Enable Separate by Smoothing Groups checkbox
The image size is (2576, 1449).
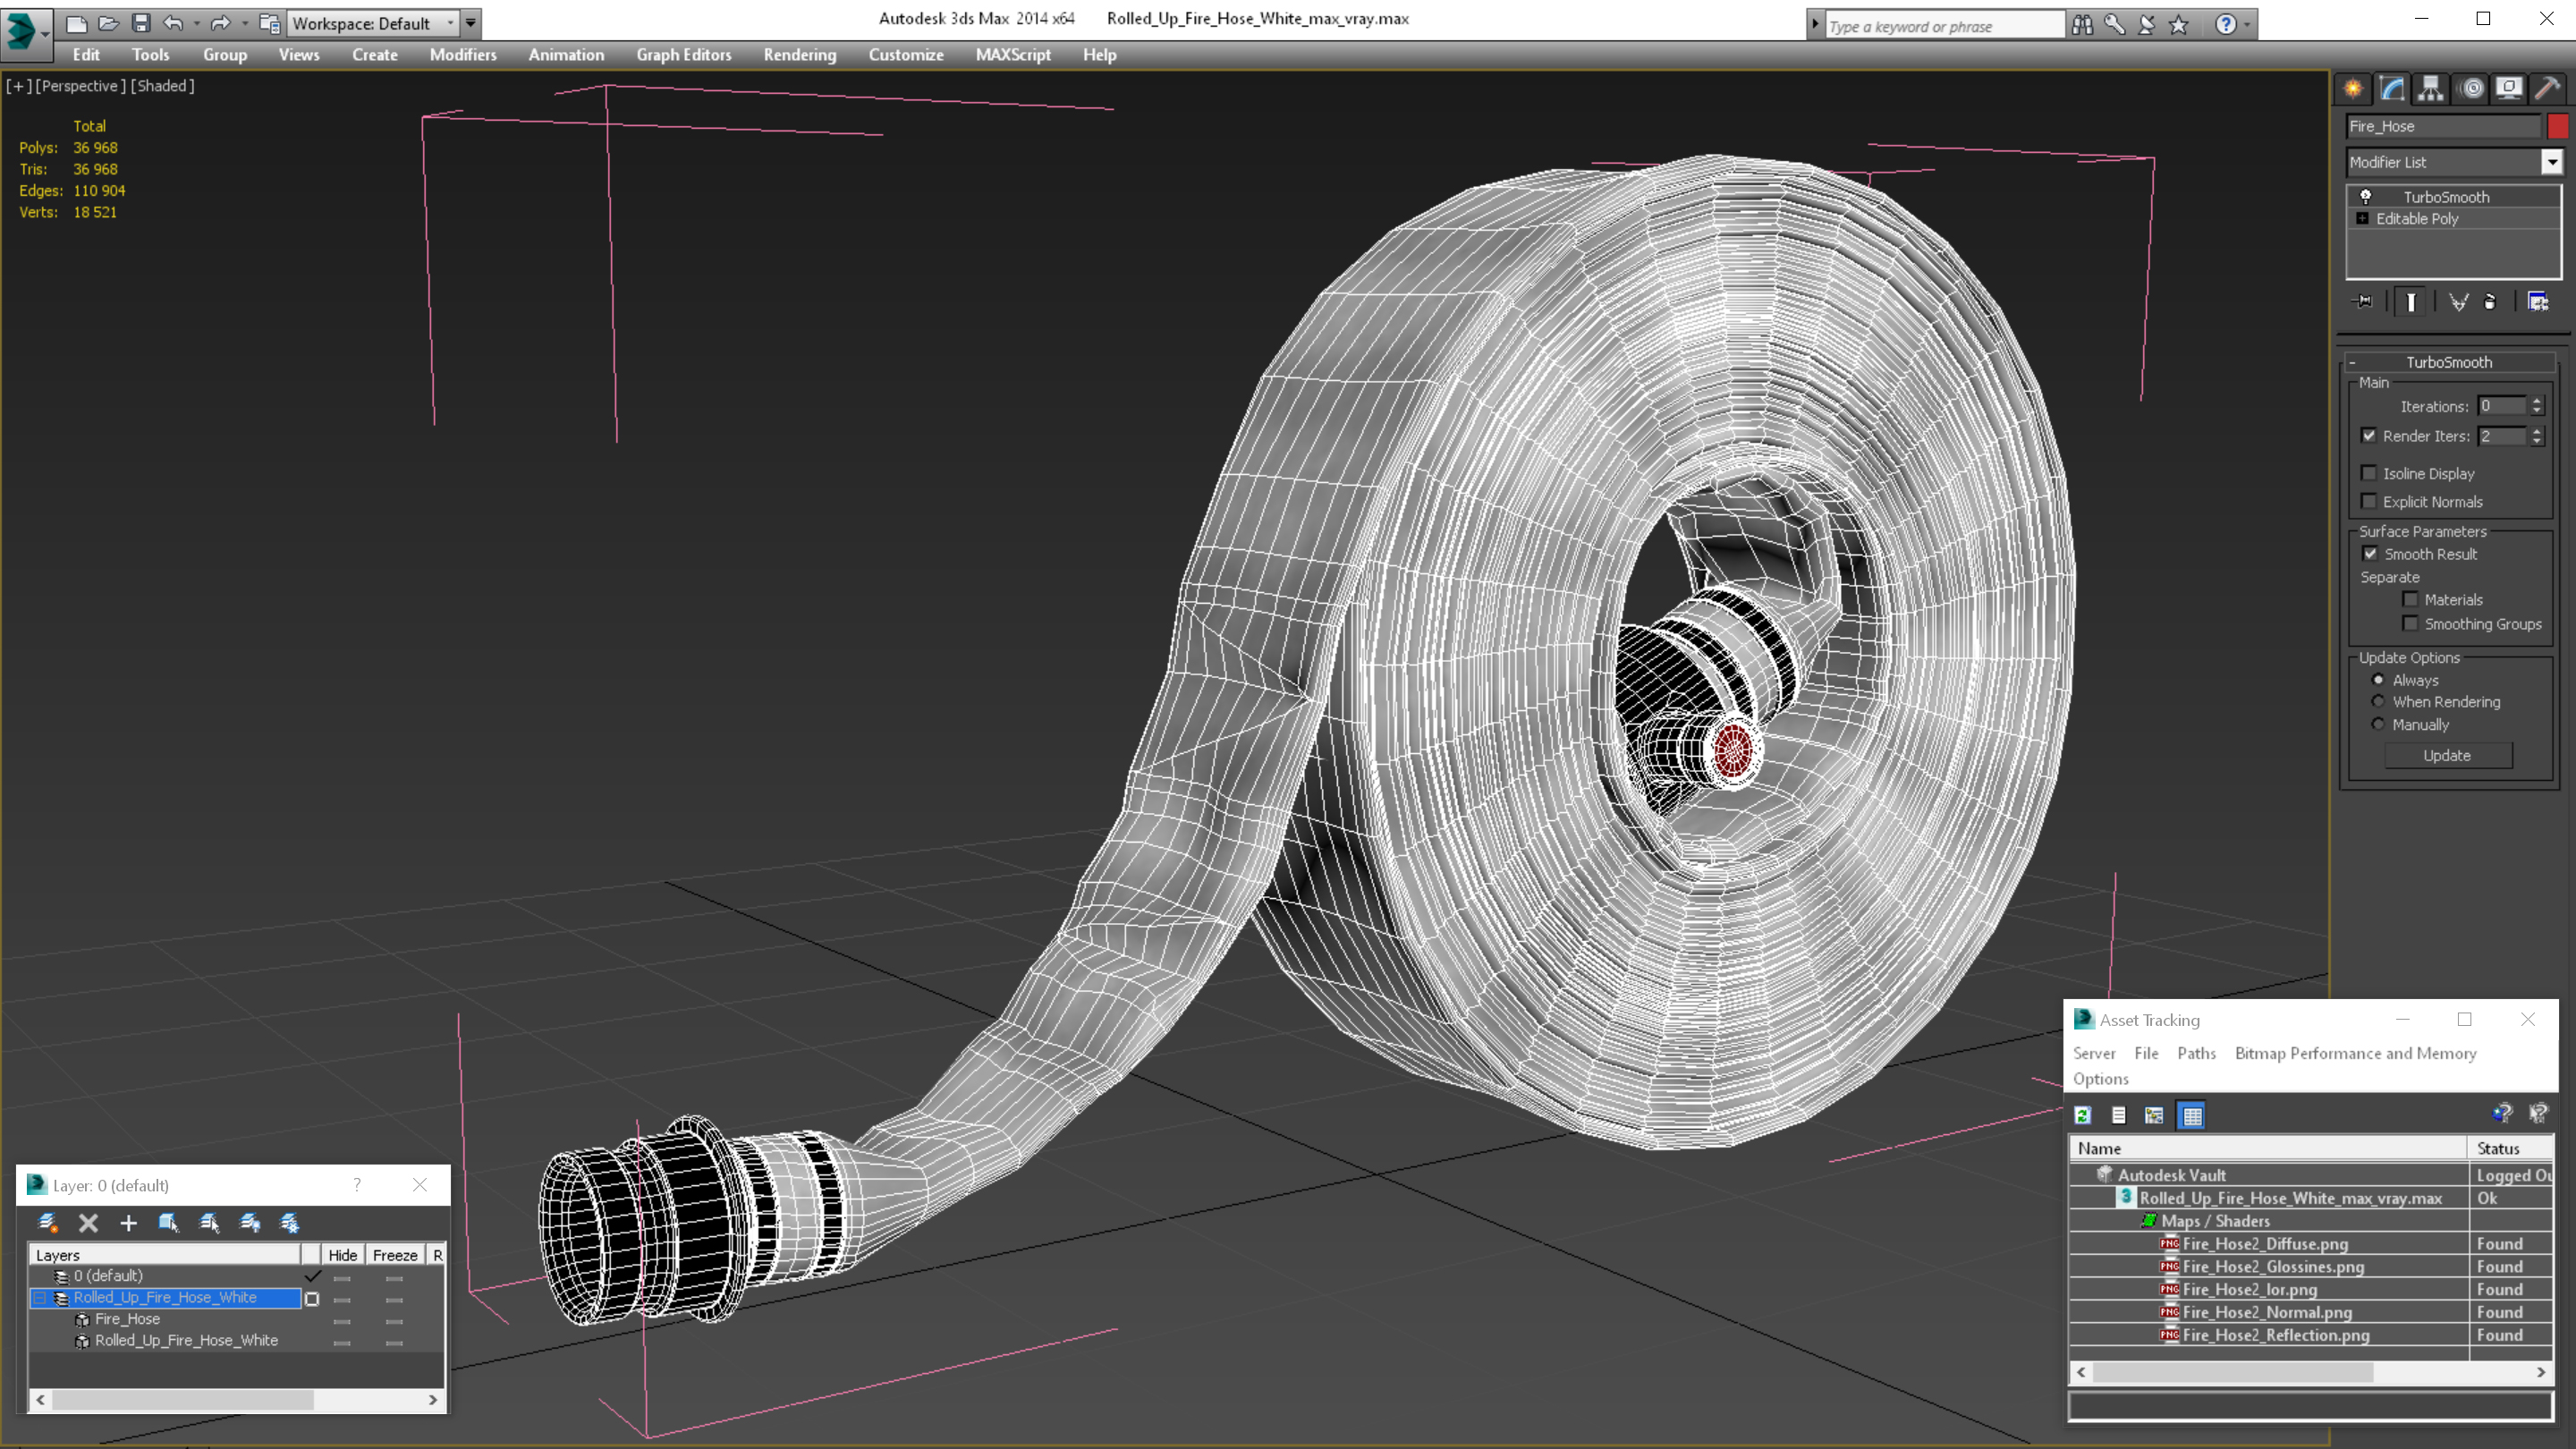pyautogui.click(x=2410, y=623)
